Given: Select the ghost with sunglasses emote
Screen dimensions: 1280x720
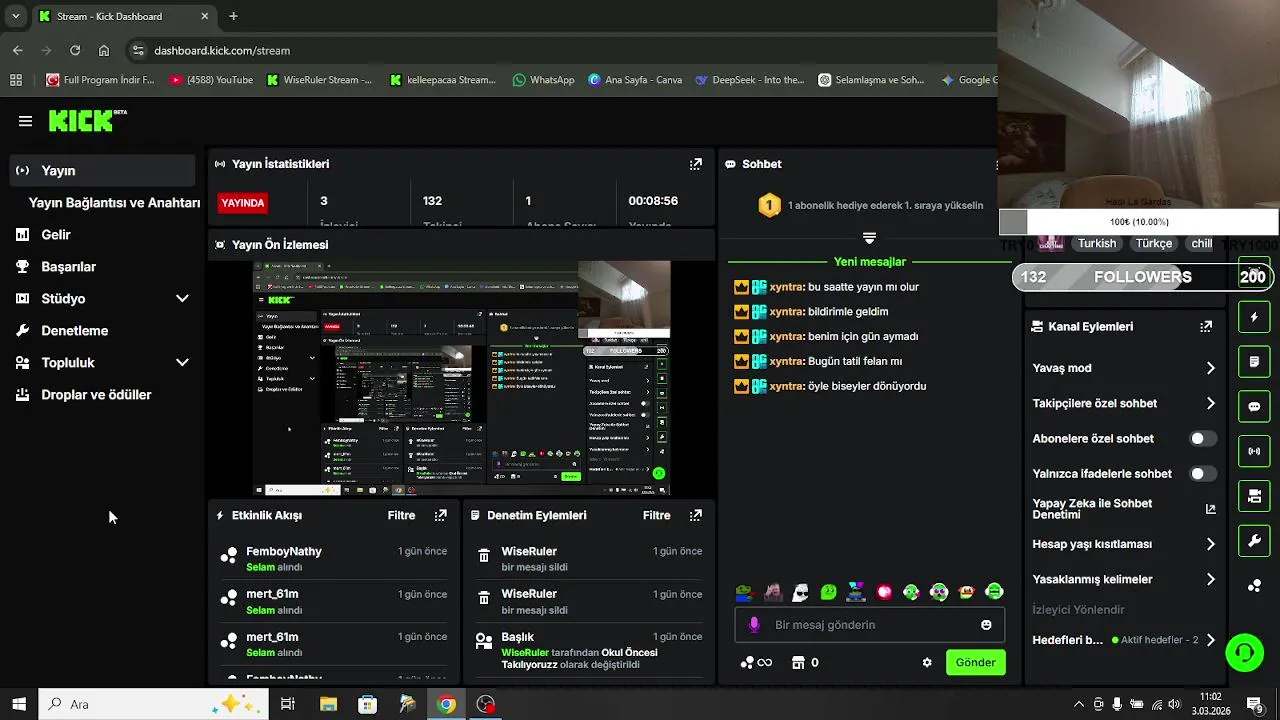Looking at the screenshot, I should click(x=800, y=592).
